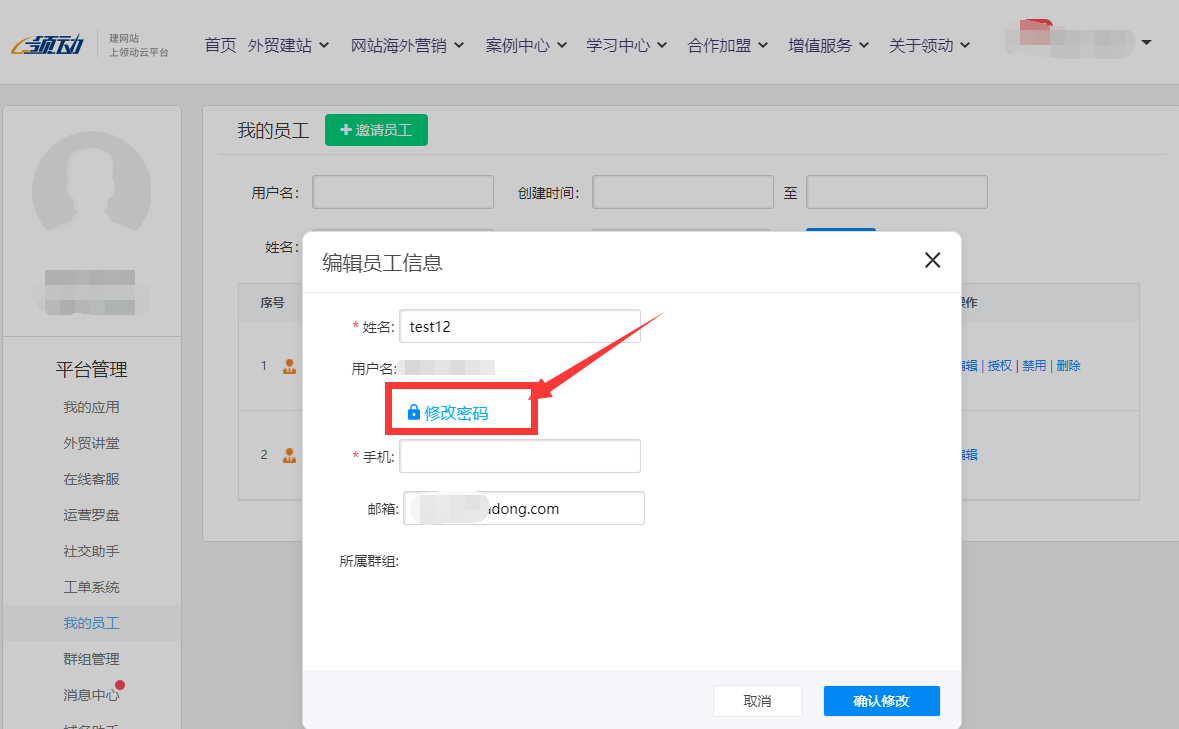Screen dimensions: 1179x729
Task: Open the account dropdown arrow at top right
Action: point(1145,45)
